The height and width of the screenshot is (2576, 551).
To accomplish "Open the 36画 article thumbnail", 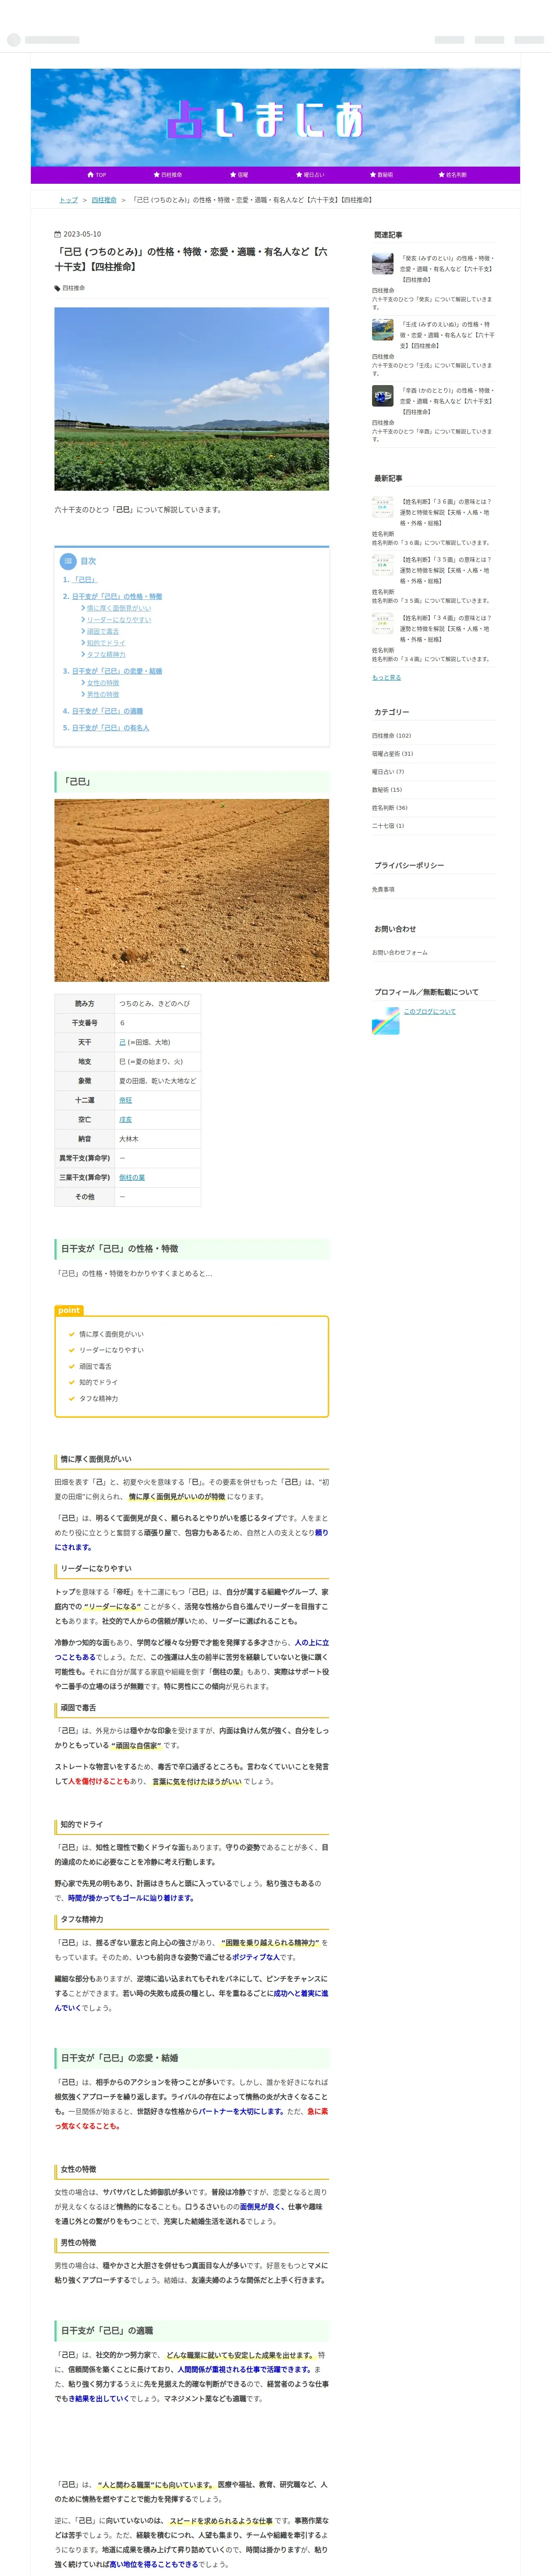I will pyautogui.click(x=382, y=508).
